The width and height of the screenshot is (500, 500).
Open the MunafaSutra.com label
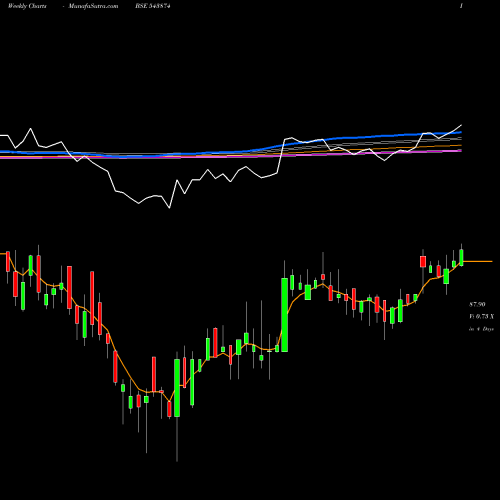[93, 6]
